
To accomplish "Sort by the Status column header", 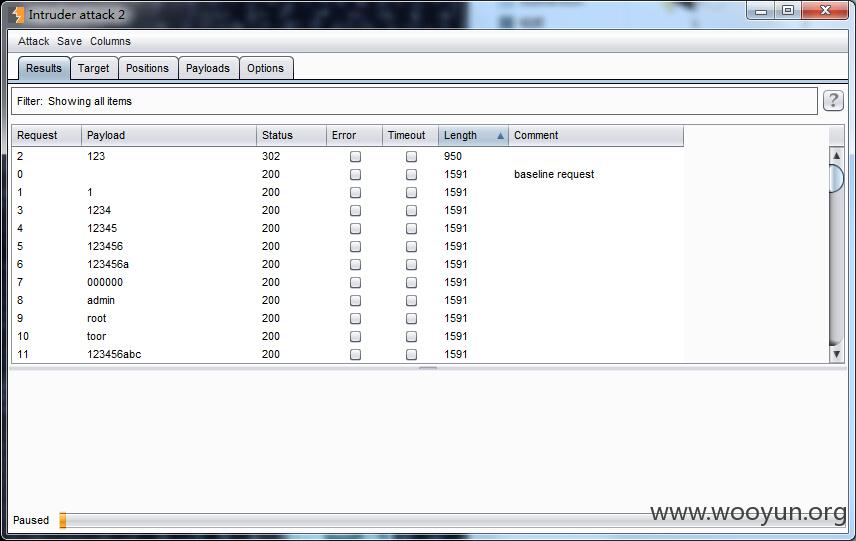I will [x=291, y=135].
